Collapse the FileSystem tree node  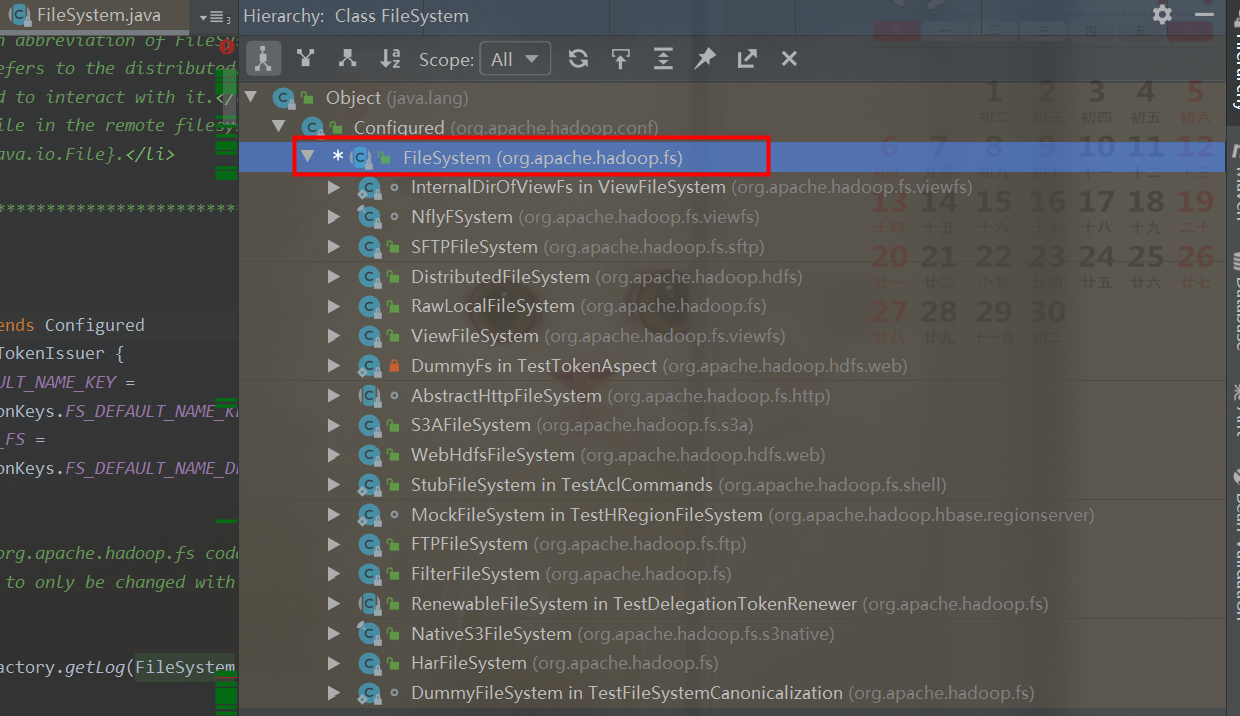click(308, 156)
